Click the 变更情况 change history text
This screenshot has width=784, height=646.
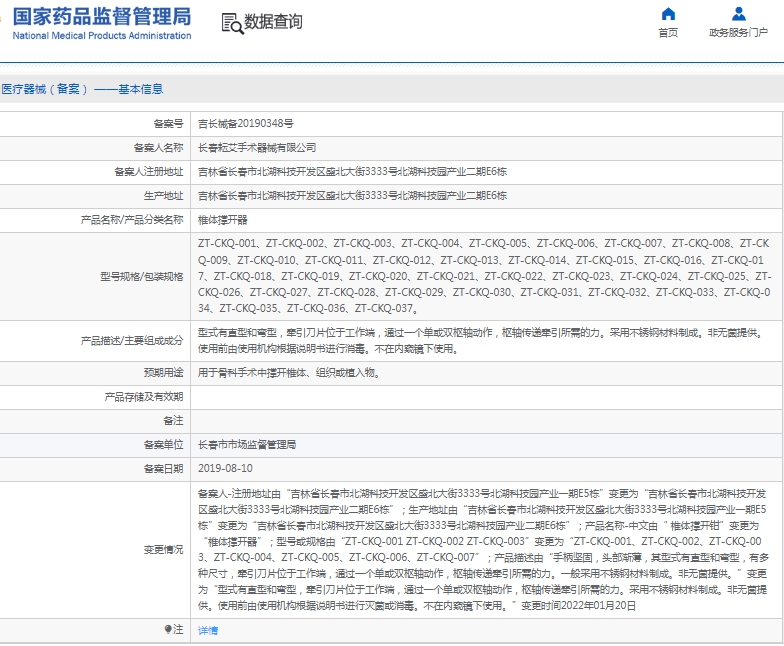(x=482, y=550)
